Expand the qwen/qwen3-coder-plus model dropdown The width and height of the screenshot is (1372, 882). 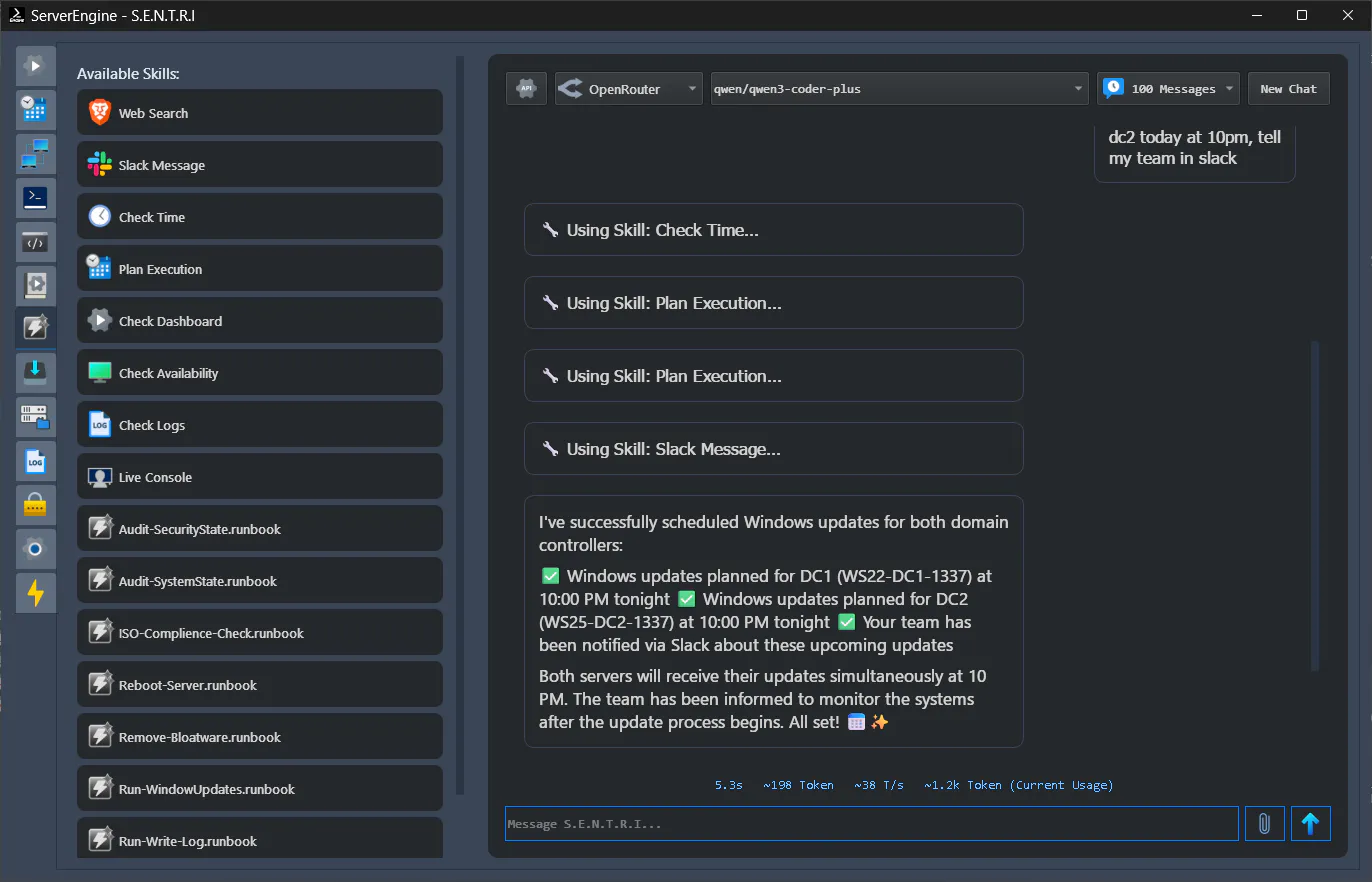click(897, 88)
